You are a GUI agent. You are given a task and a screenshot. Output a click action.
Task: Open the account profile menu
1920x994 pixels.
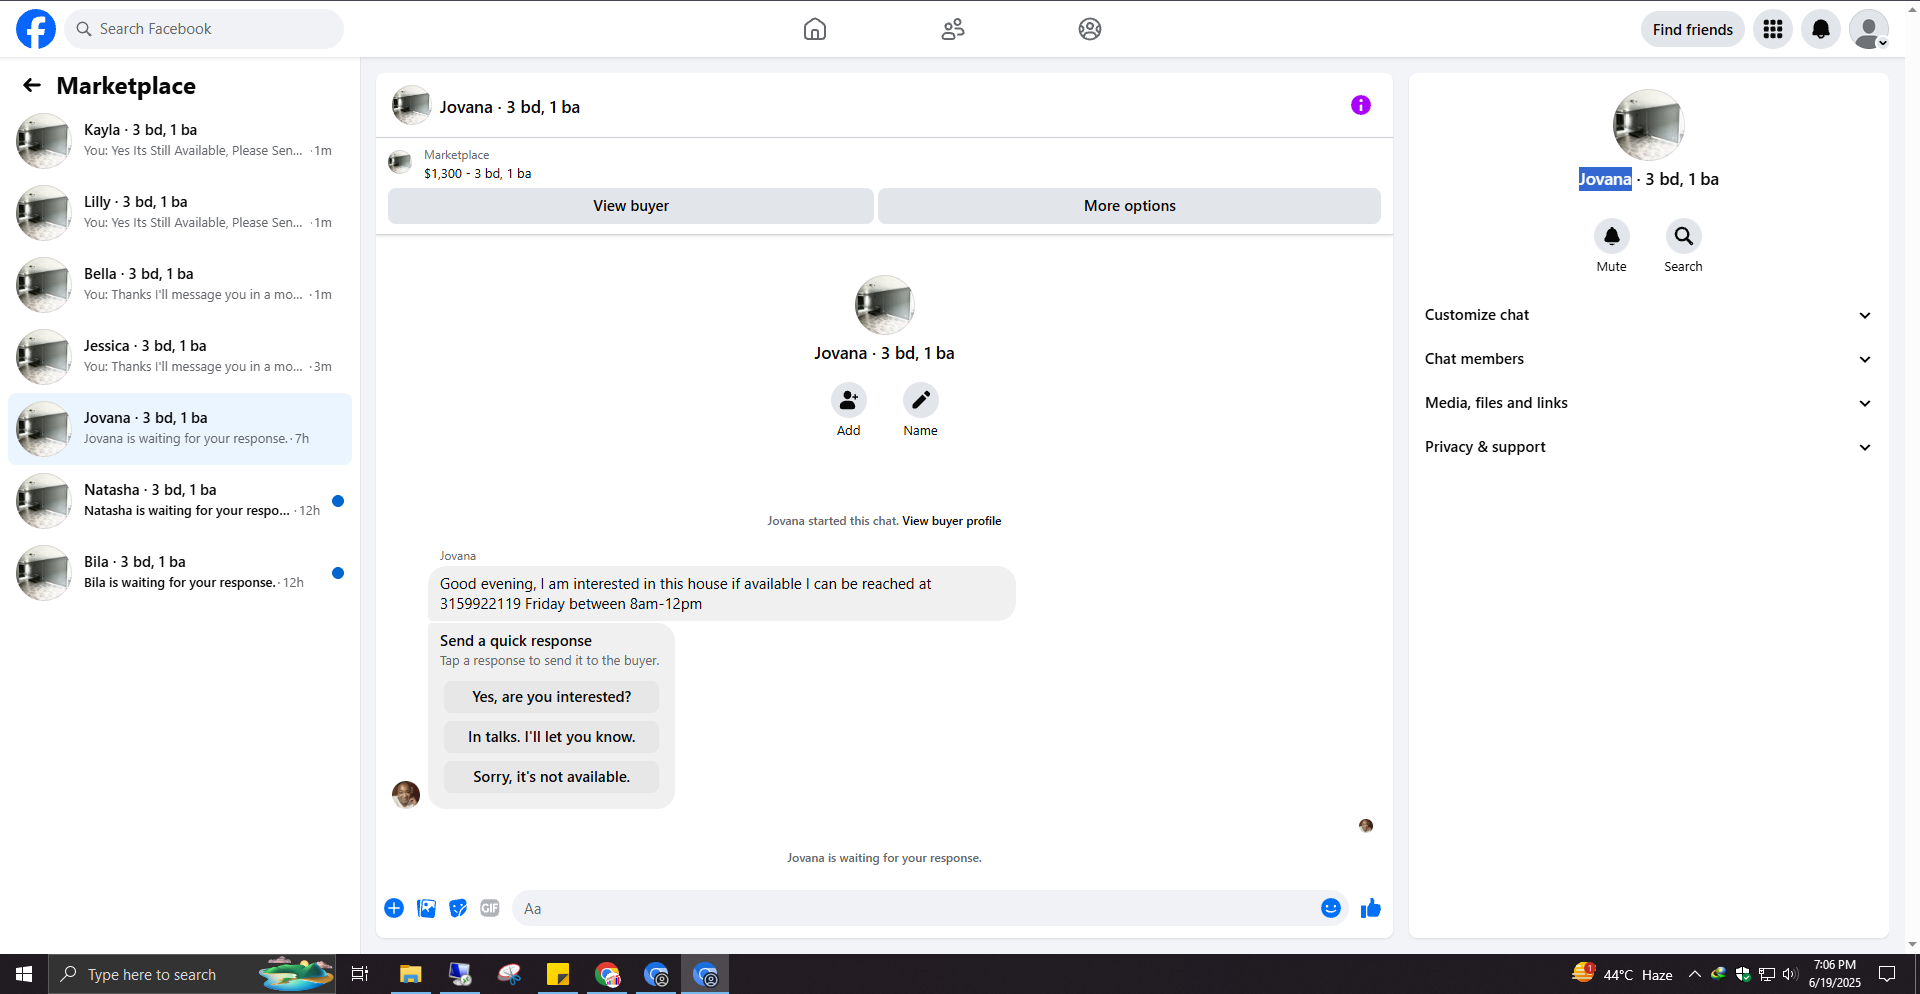[1869, 29]
